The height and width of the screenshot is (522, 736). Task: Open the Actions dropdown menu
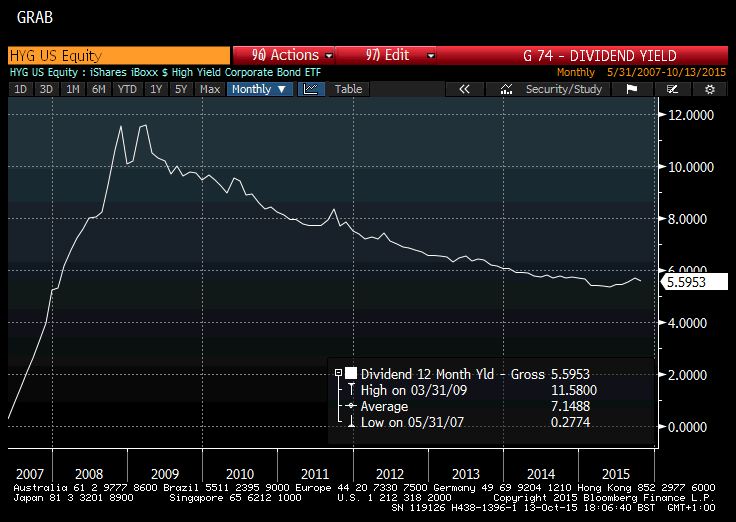tap(284, 55)
